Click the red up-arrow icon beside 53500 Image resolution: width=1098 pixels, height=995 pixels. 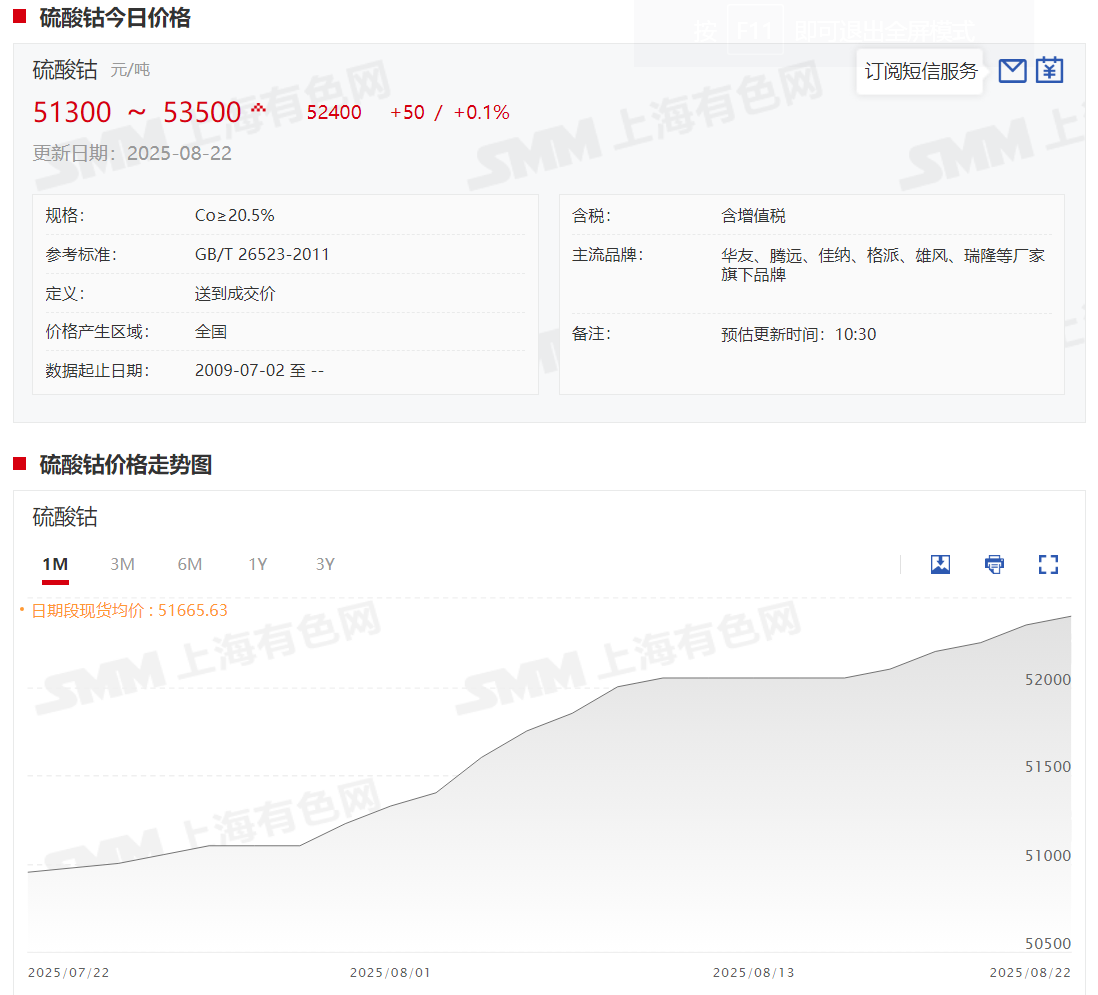(x=258, y=108)
